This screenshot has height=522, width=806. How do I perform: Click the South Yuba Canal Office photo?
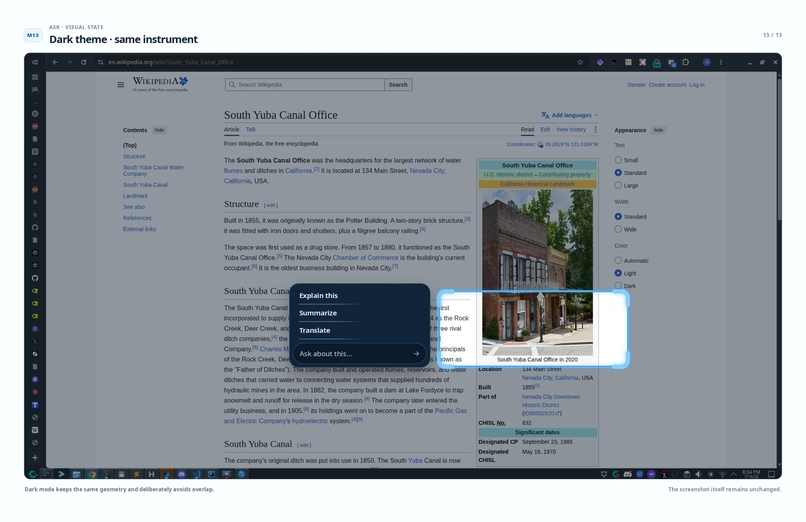click(537, 272)
